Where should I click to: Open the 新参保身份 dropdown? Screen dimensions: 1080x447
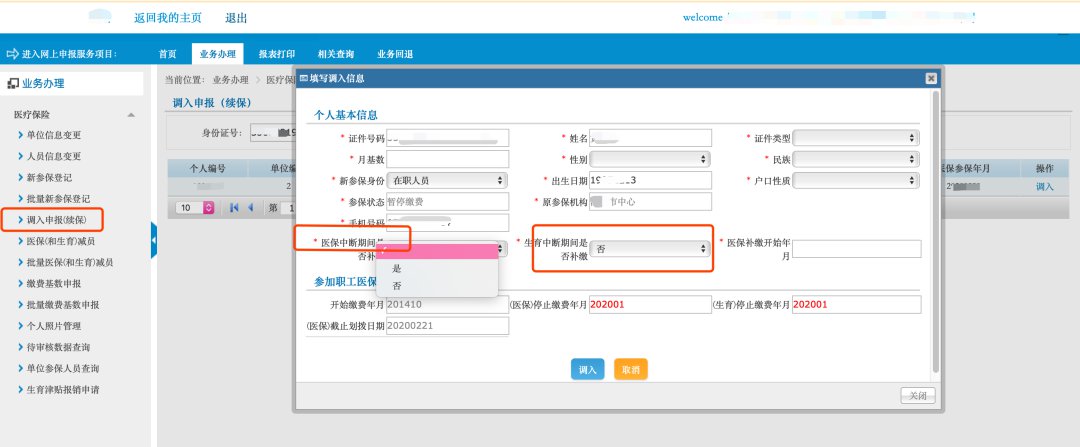[447, 180]
